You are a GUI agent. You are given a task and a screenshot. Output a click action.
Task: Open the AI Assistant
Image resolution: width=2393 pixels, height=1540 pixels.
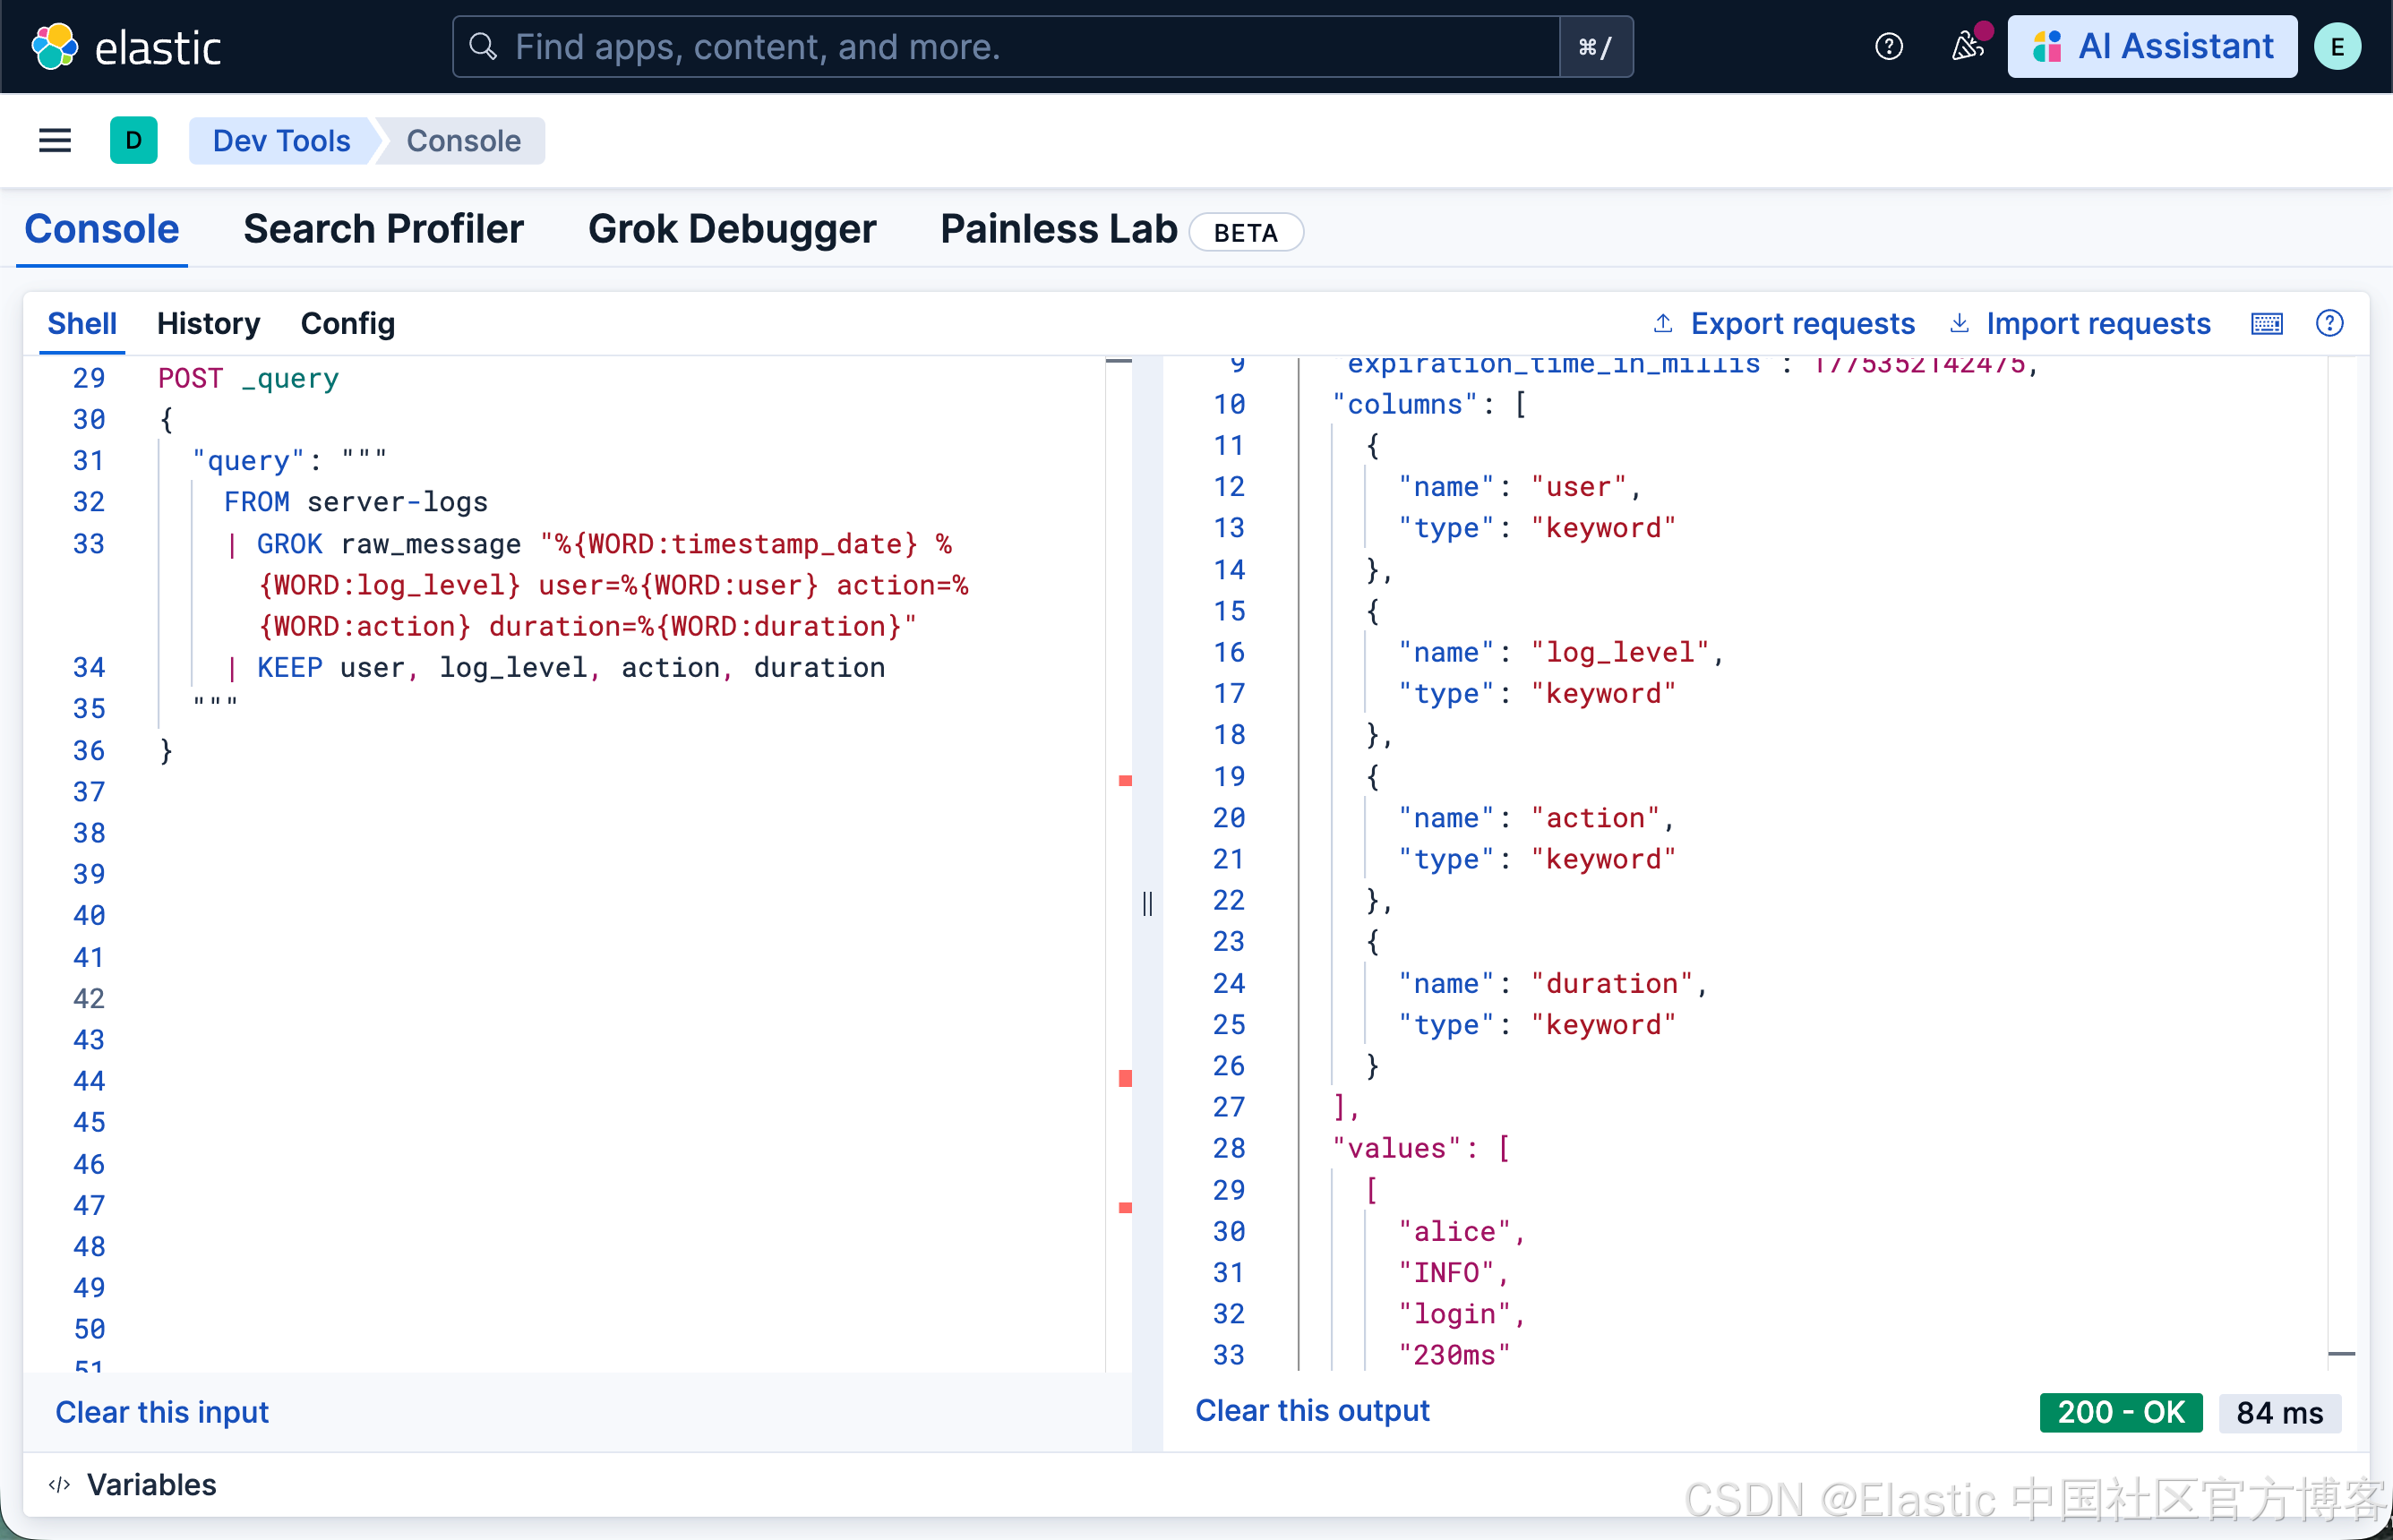point(2152,47)
